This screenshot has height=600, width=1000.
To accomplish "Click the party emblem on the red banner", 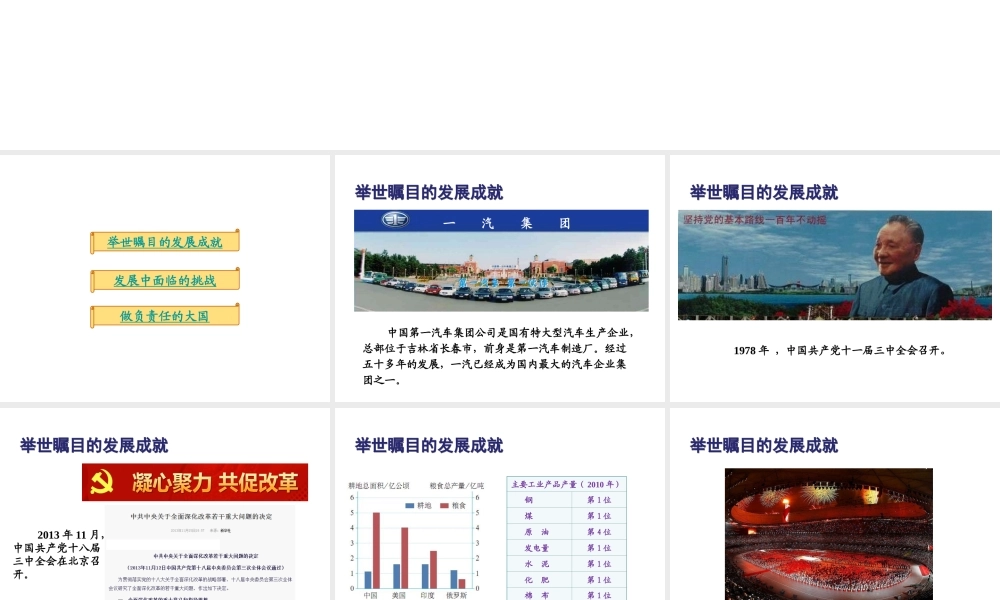I will tap(101, 483).
